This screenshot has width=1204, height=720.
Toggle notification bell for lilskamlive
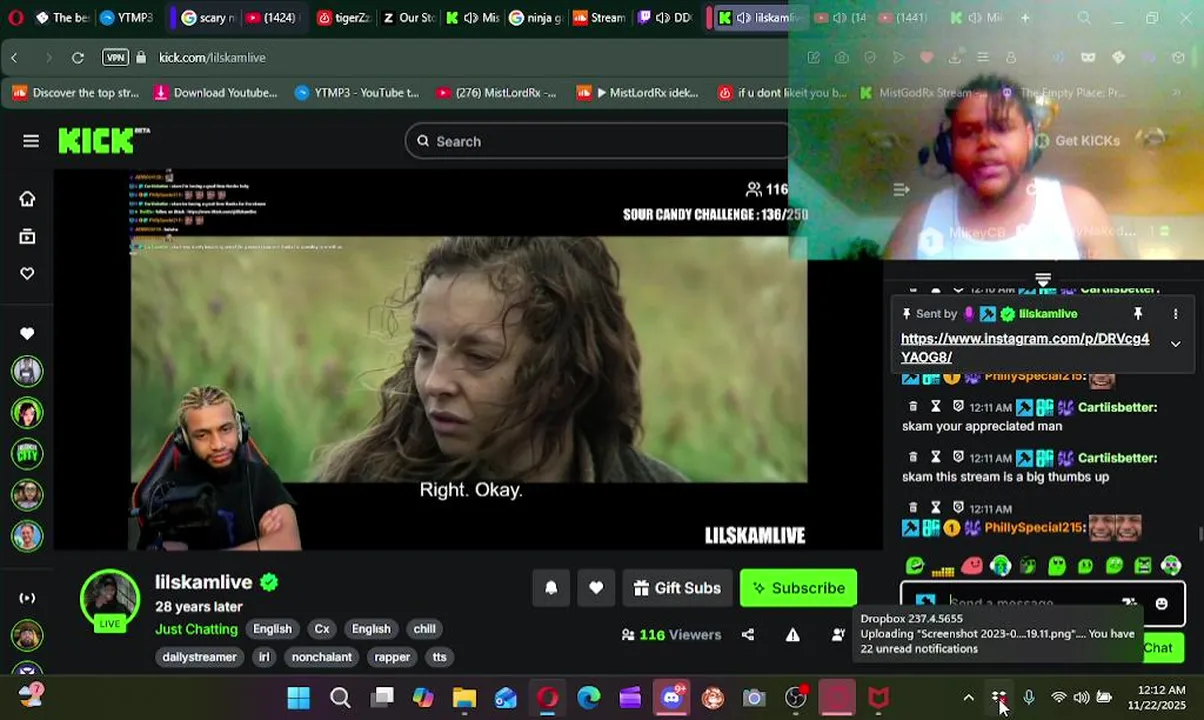[551, 588]
